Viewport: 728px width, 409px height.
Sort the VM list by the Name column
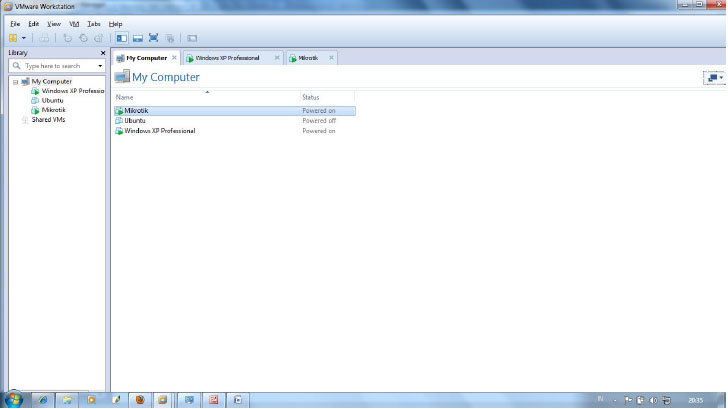click(x=207, y=97)
